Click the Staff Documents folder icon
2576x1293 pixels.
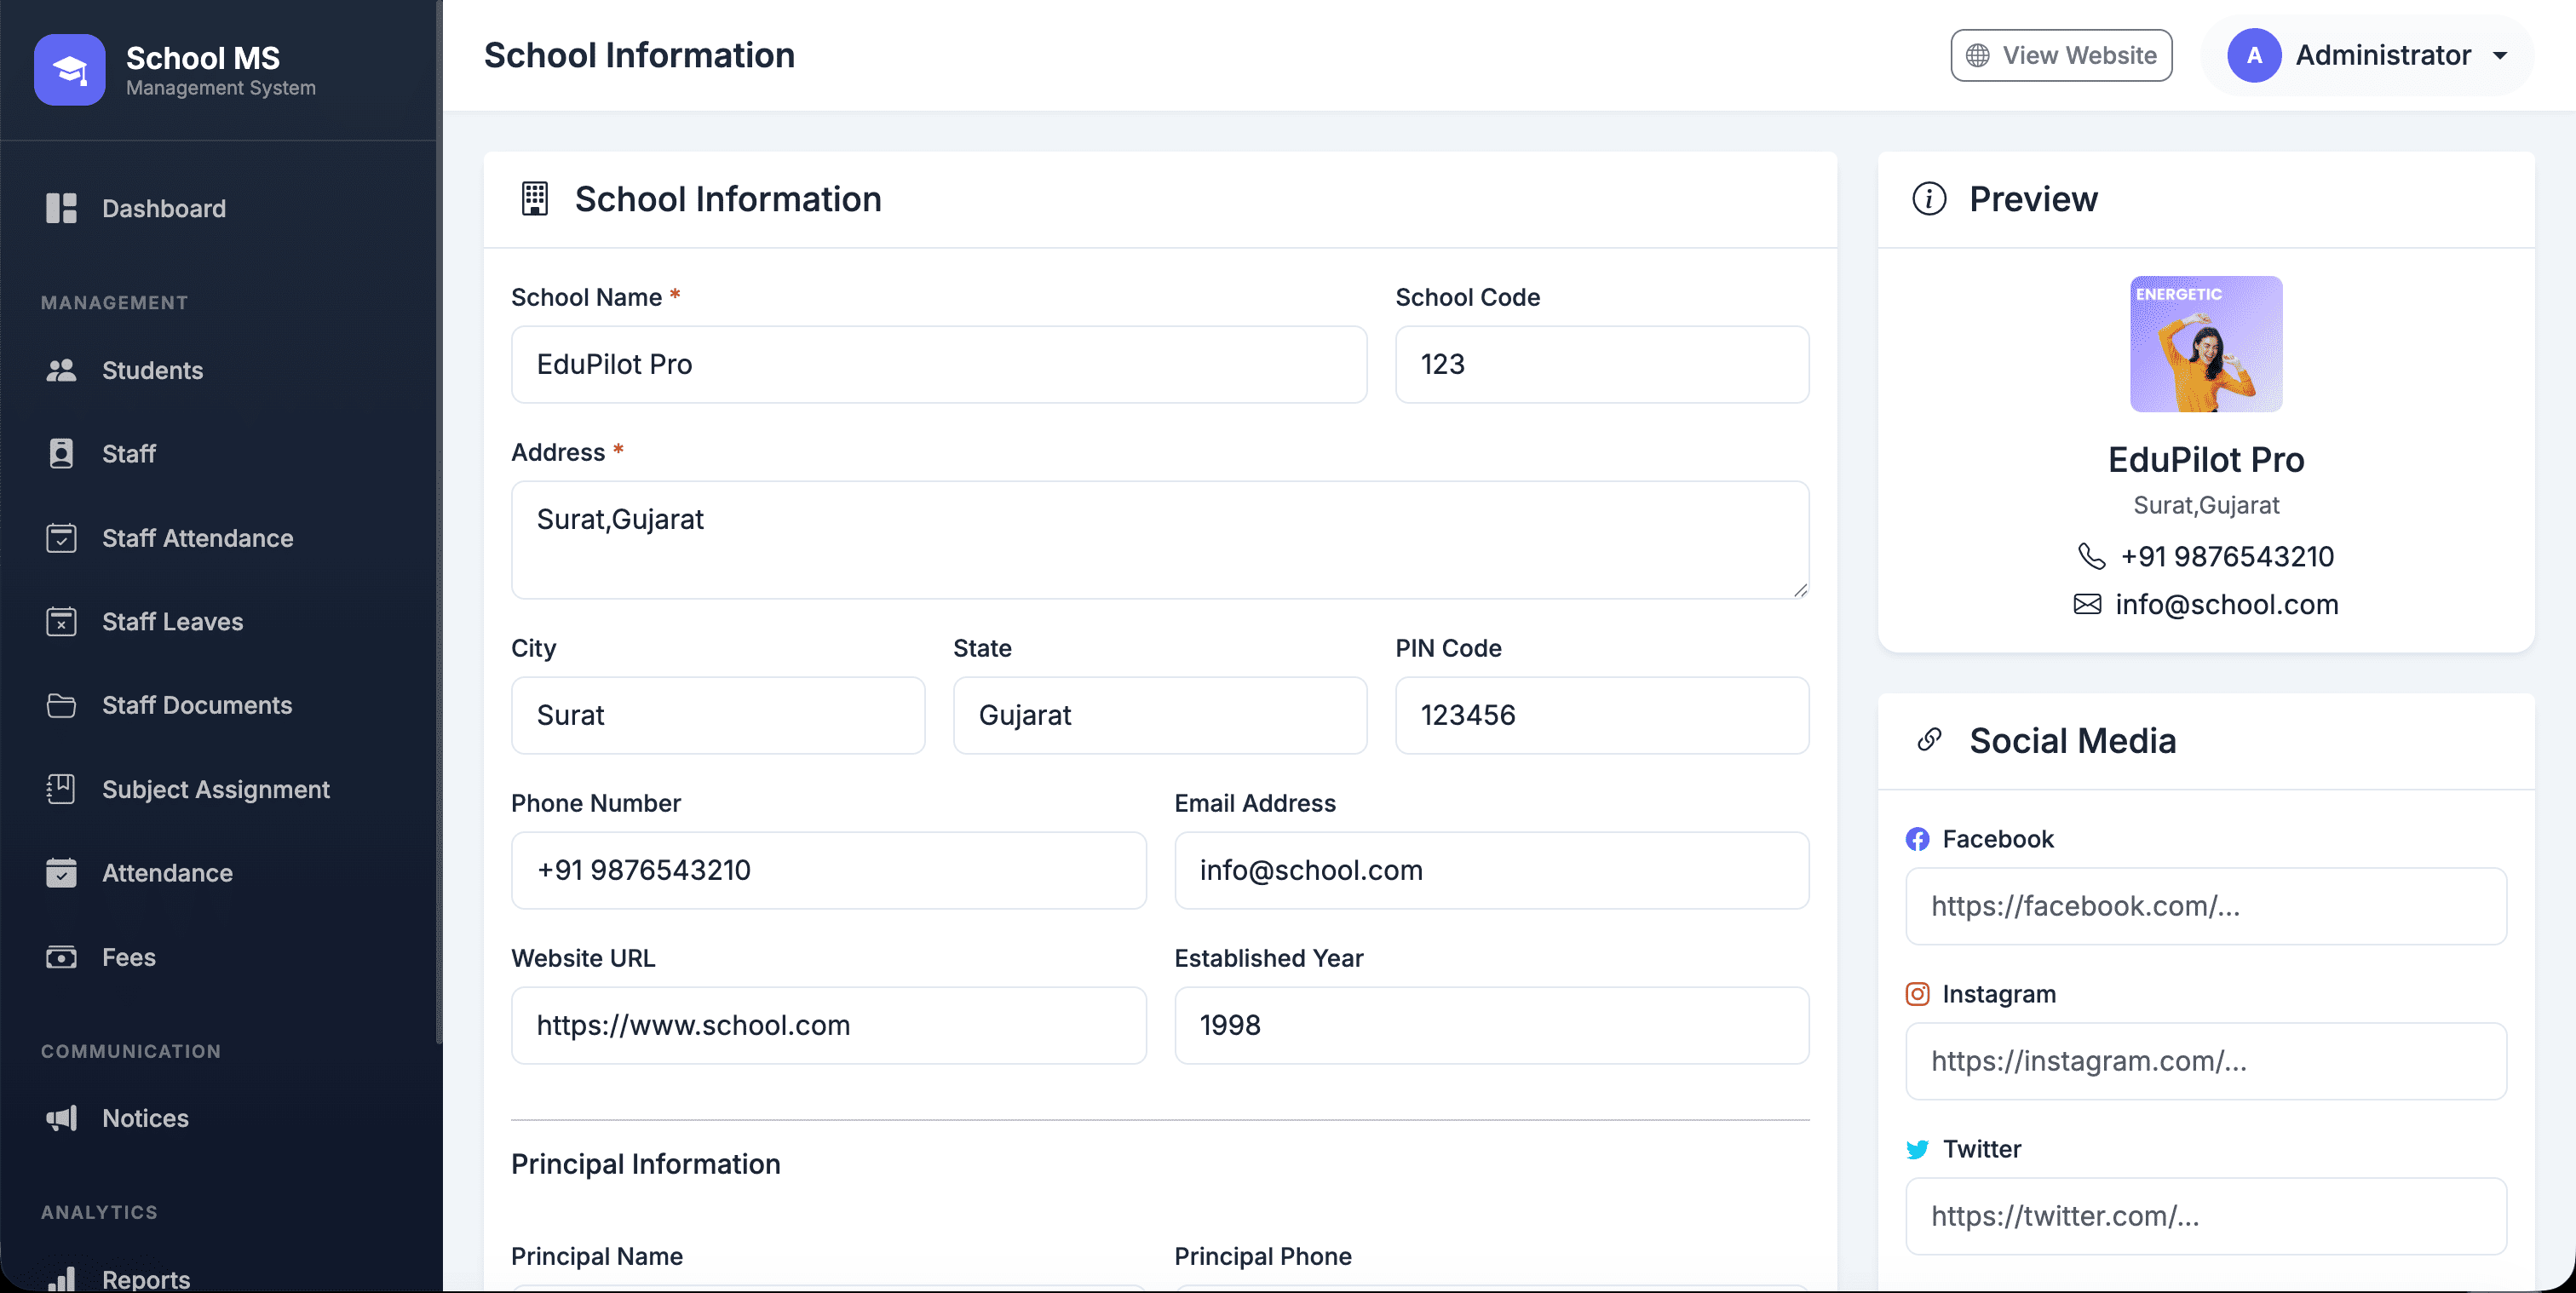tap(61, 705)
